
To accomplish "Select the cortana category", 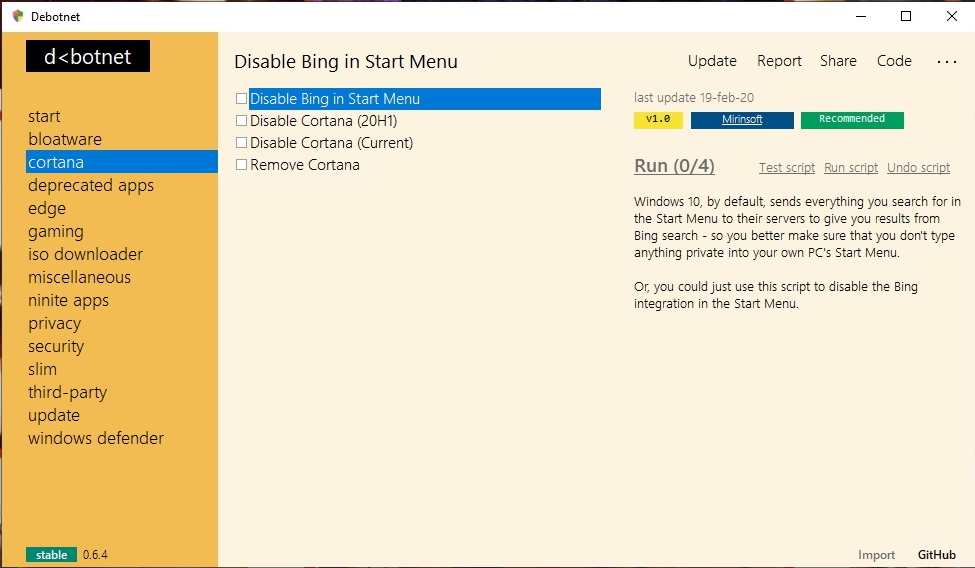I will click(122, 162).
